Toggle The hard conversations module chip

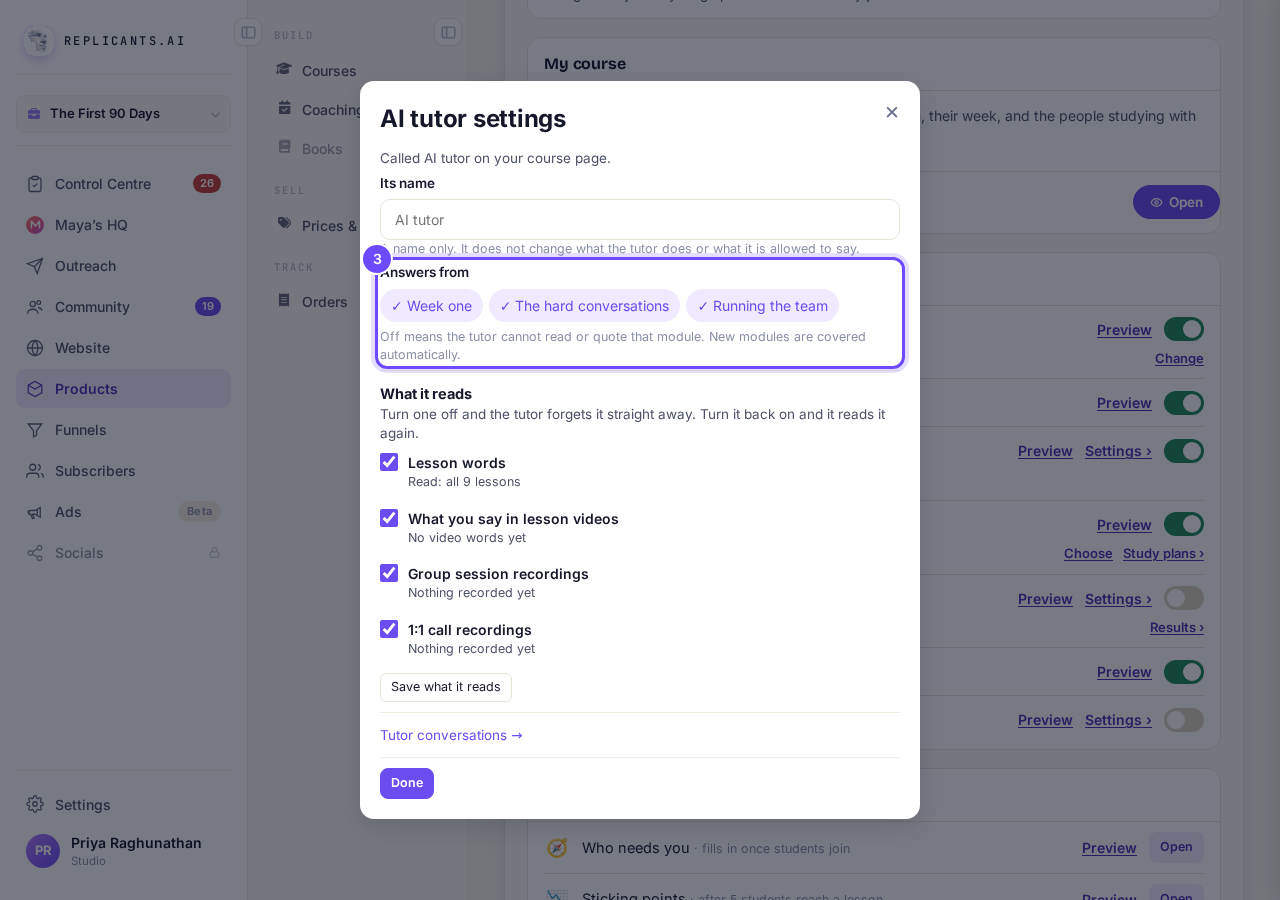click(584, 306)
